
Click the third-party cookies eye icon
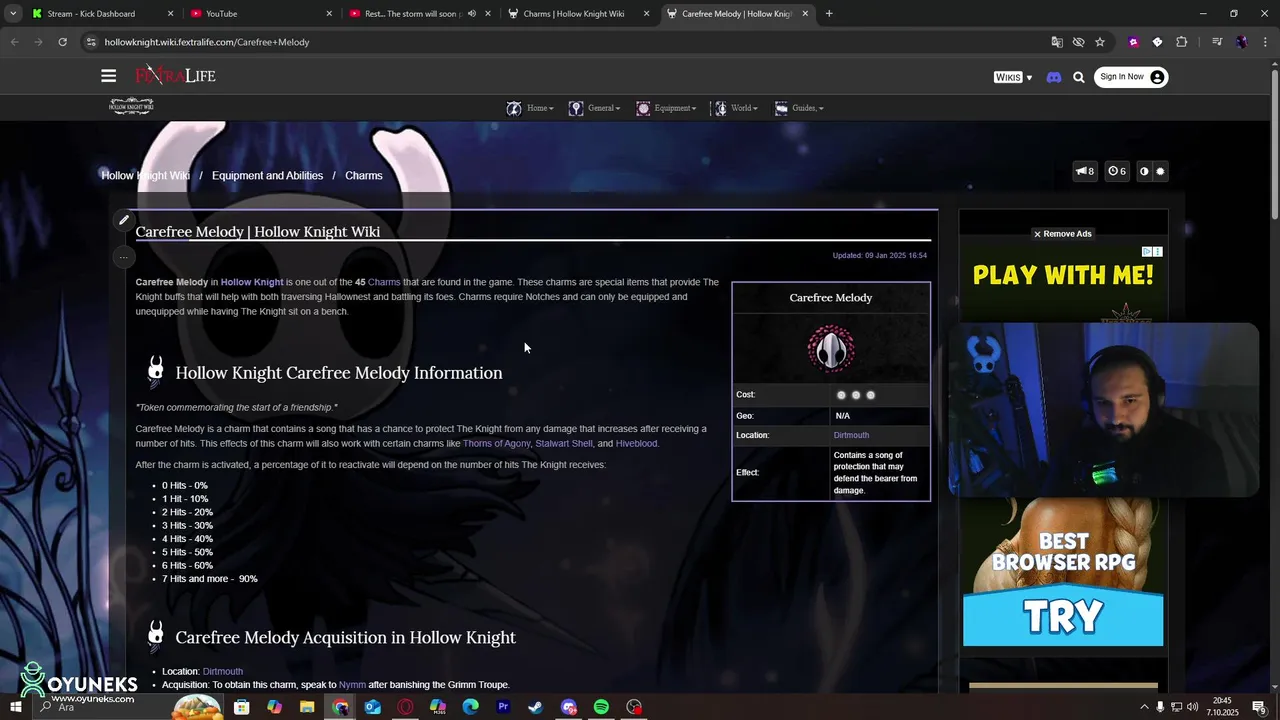pyautogui.click(x=1078, y=42)
